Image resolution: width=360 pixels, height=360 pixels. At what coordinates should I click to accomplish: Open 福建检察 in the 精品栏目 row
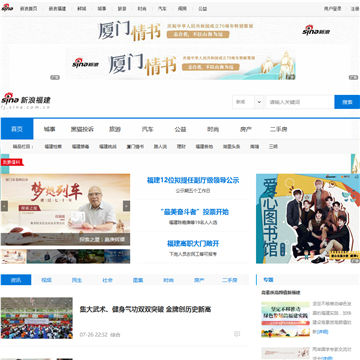click(53, 146)
